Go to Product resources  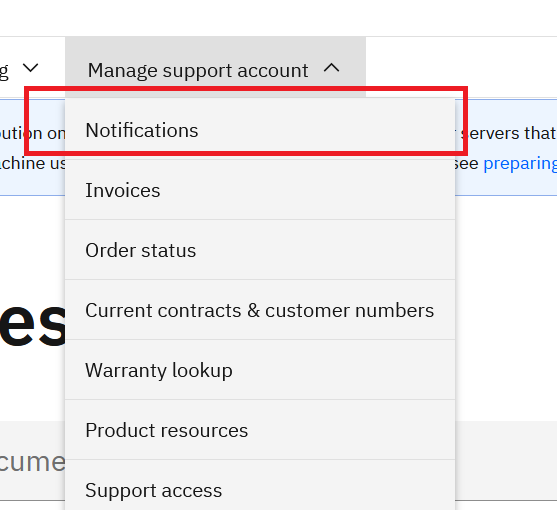click(x=260, y=430)
